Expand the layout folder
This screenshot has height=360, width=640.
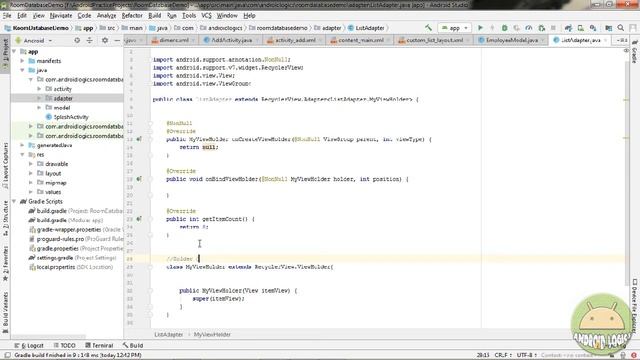(31, 173)
